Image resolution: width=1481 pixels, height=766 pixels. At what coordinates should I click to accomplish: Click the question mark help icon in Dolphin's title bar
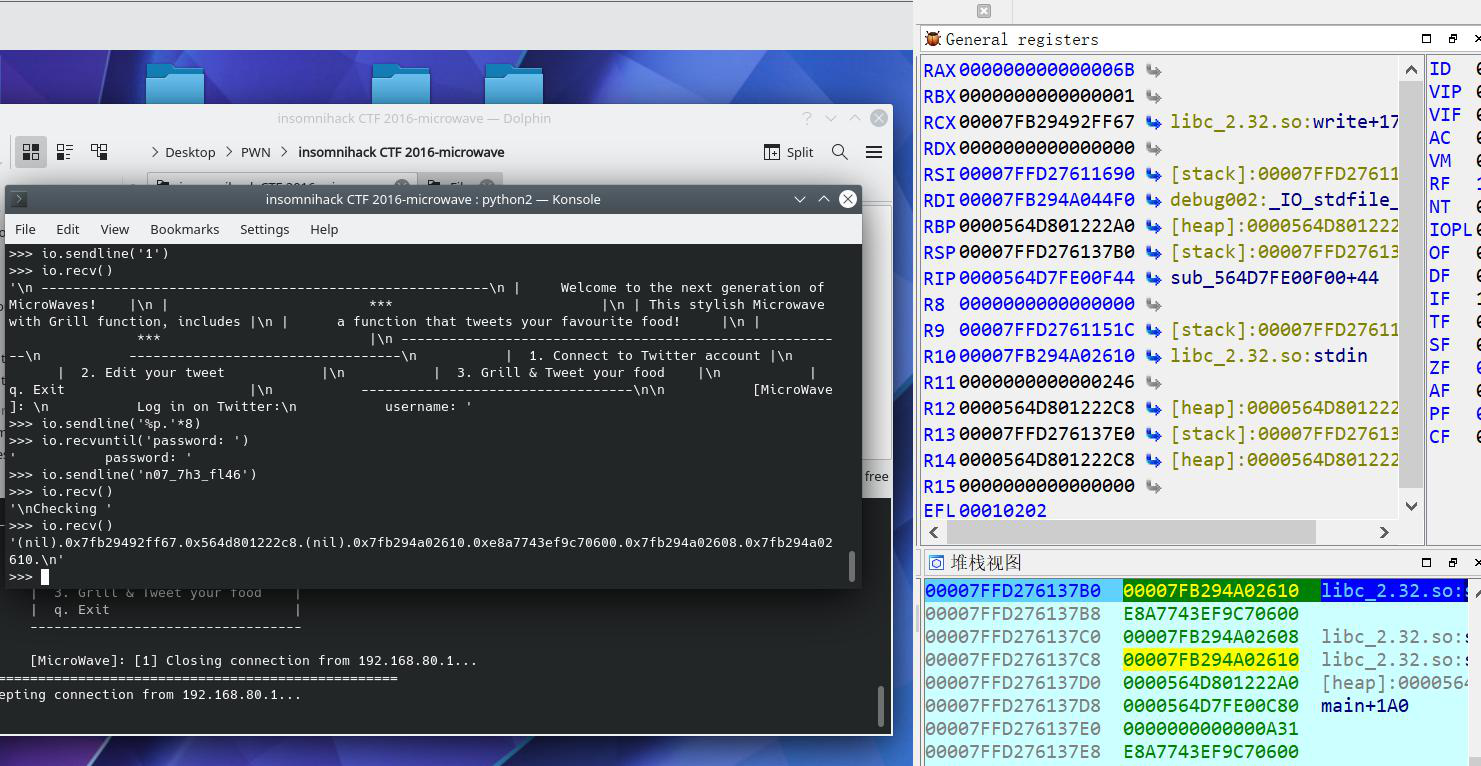point(807,118)
